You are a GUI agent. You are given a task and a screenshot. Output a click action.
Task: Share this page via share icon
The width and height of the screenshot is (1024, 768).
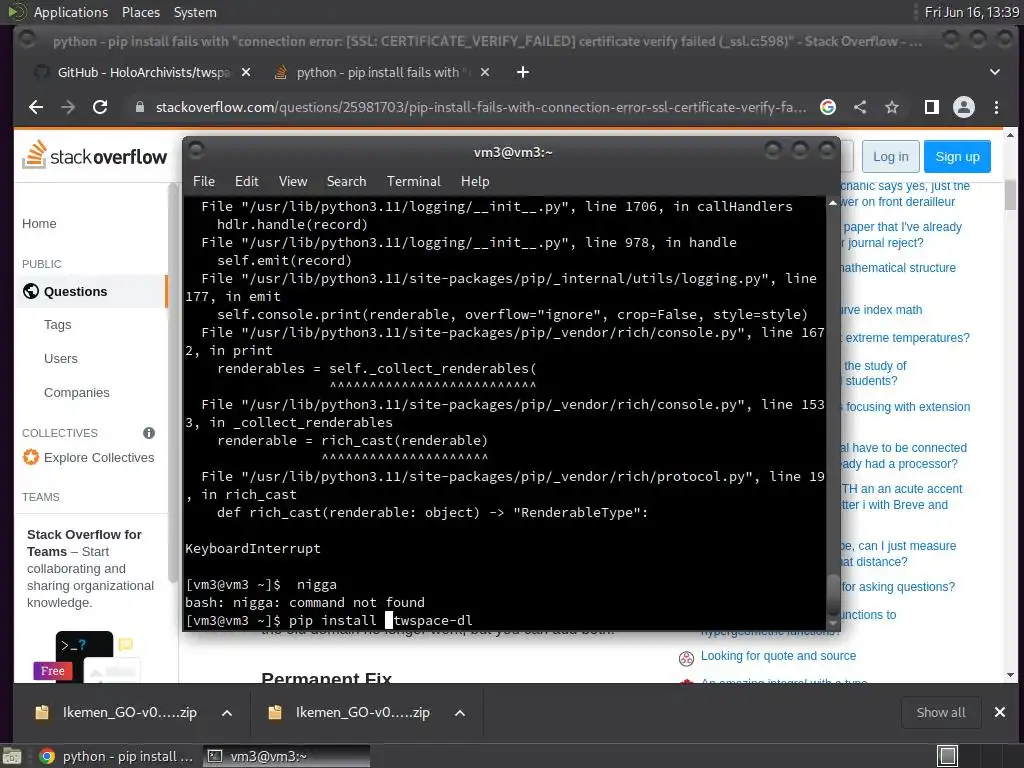point(860,107)
